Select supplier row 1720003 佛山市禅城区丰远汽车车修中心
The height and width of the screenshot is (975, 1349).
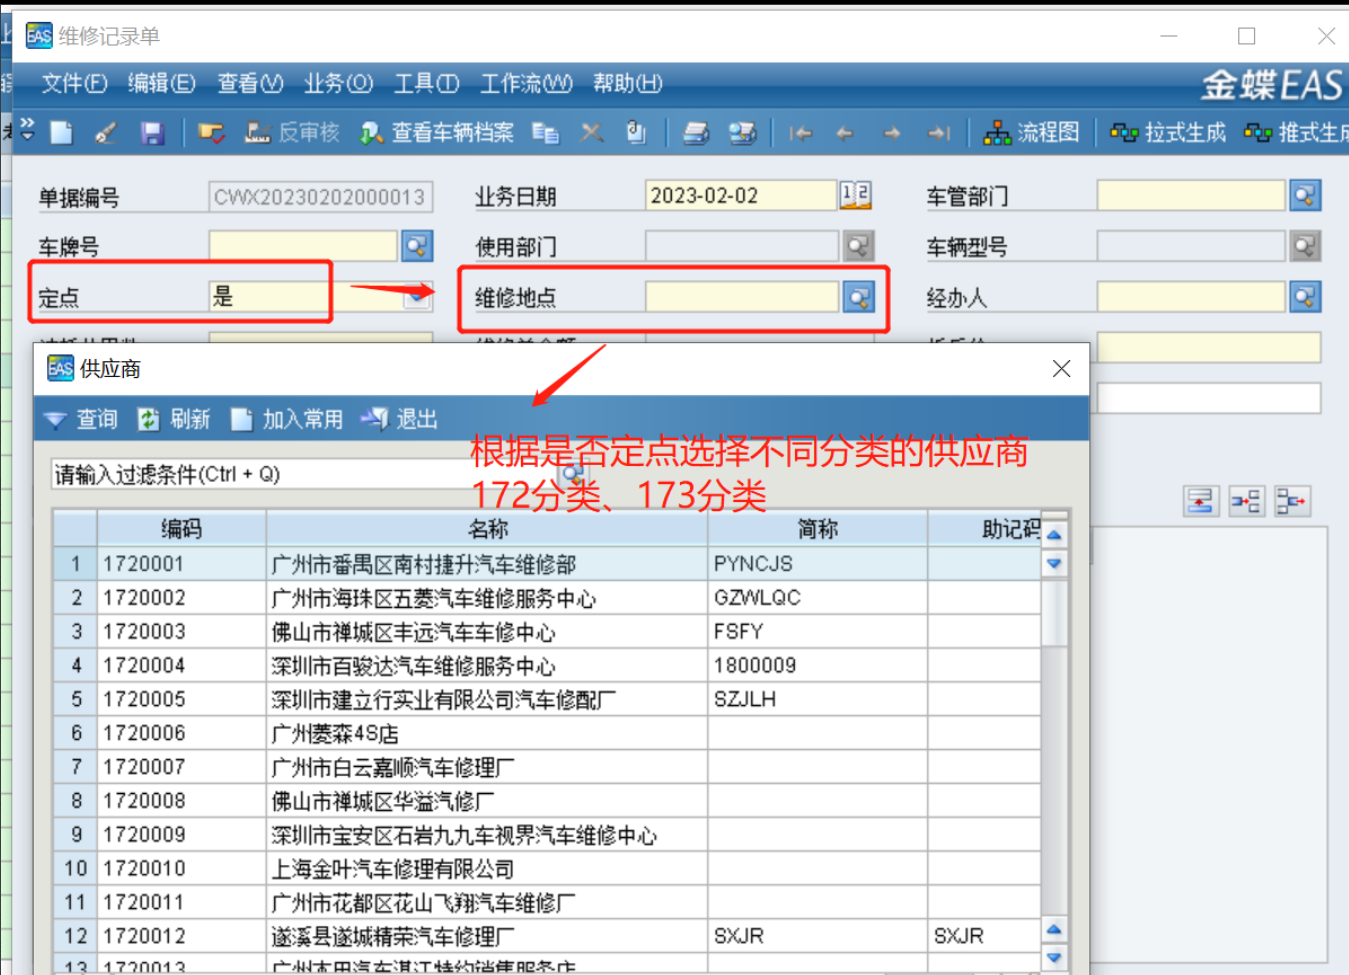pos(412,632)
